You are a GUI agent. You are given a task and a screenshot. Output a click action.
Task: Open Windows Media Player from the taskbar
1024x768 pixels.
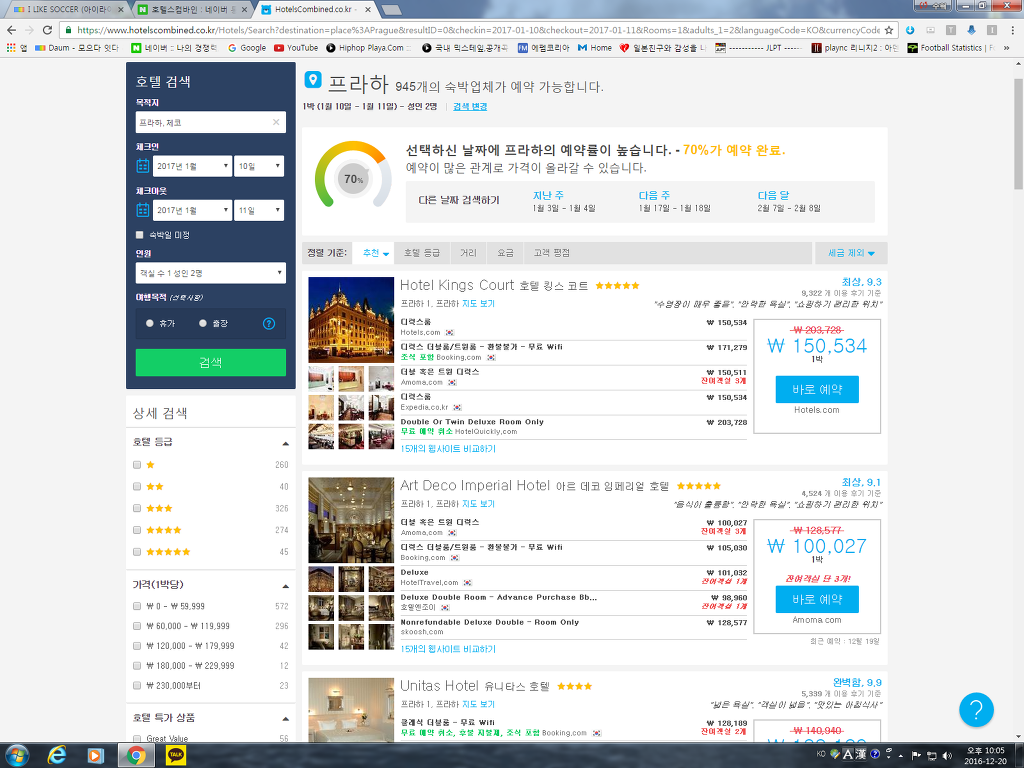coord(95,755)
